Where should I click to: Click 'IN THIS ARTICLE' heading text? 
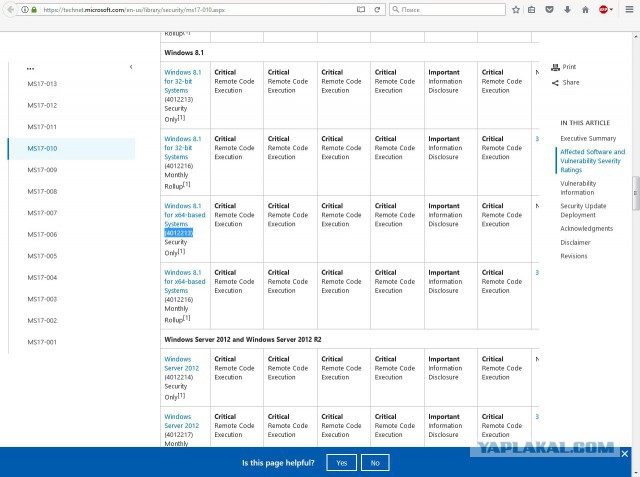coord(585,123)
